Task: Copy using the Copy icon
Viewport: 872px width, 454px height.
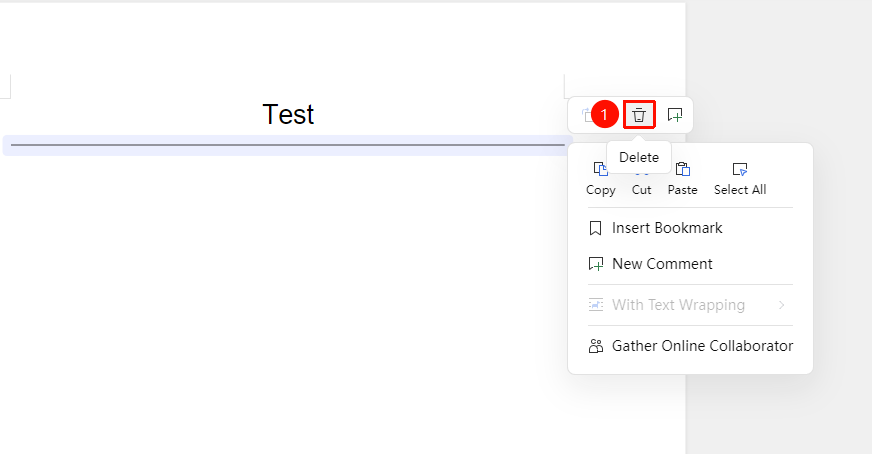Action: click(601, 169)
